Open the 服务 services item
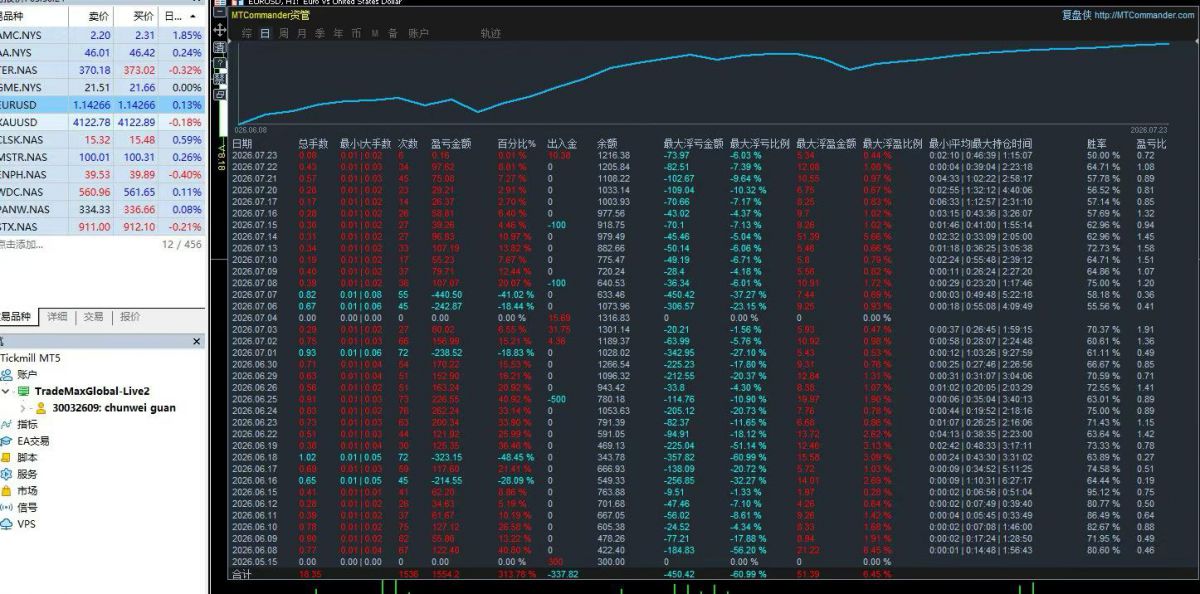This screenshot has height=594, width=1200. (x=20, y=474)
